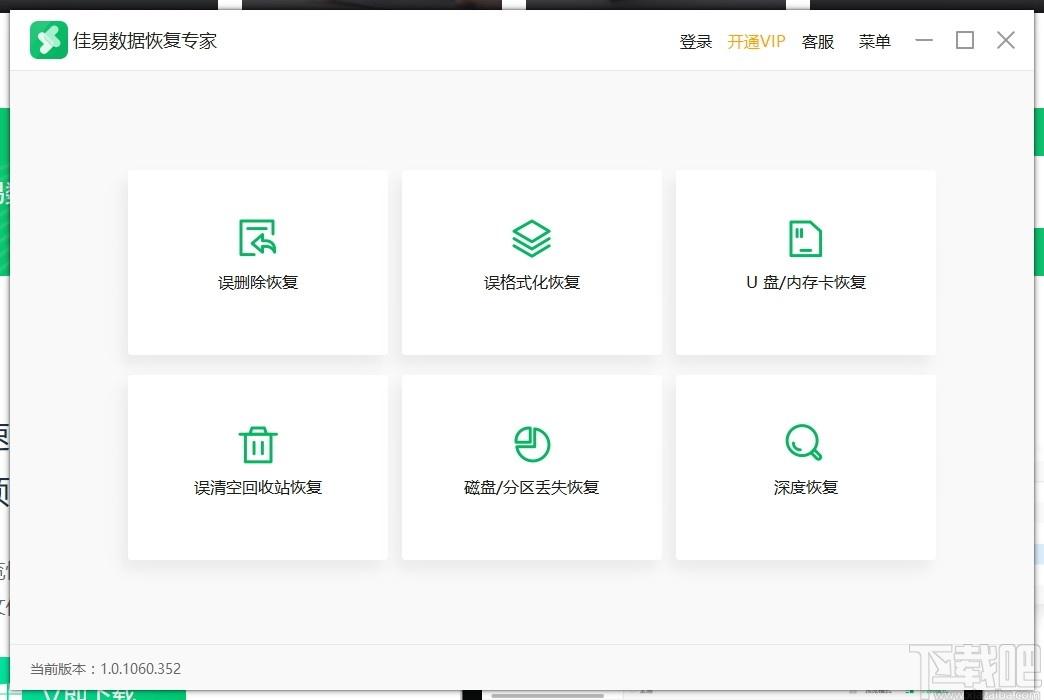Pick the 深度恢复 text label
Screen dimensions: 1044x700
point(806,488)
